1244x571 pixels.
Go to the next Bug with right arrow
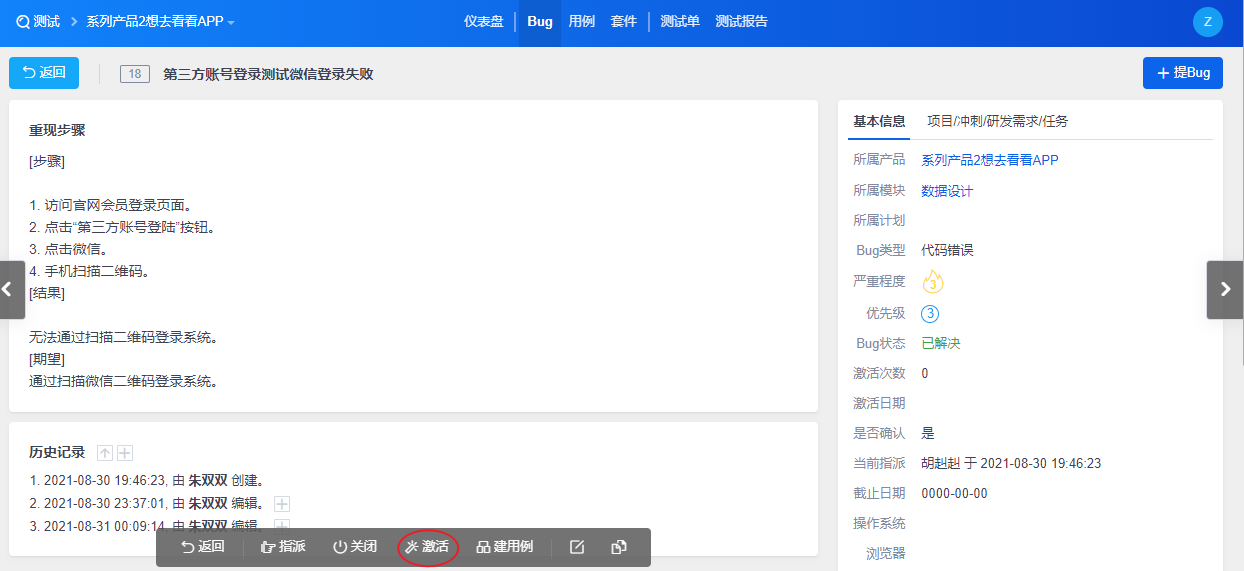1225,290
